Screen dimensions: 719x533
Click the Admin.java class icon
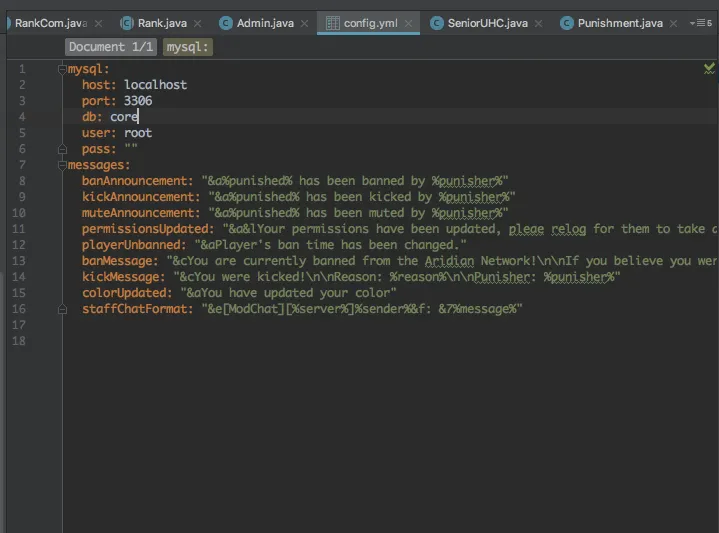click(226, 23)
